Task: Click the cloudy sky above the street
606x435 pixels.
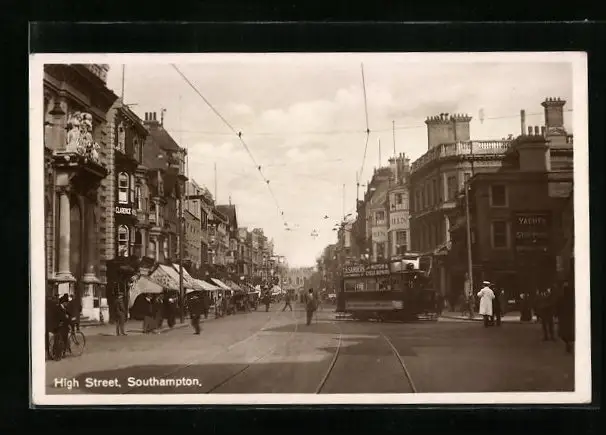Action: [300, 110]
